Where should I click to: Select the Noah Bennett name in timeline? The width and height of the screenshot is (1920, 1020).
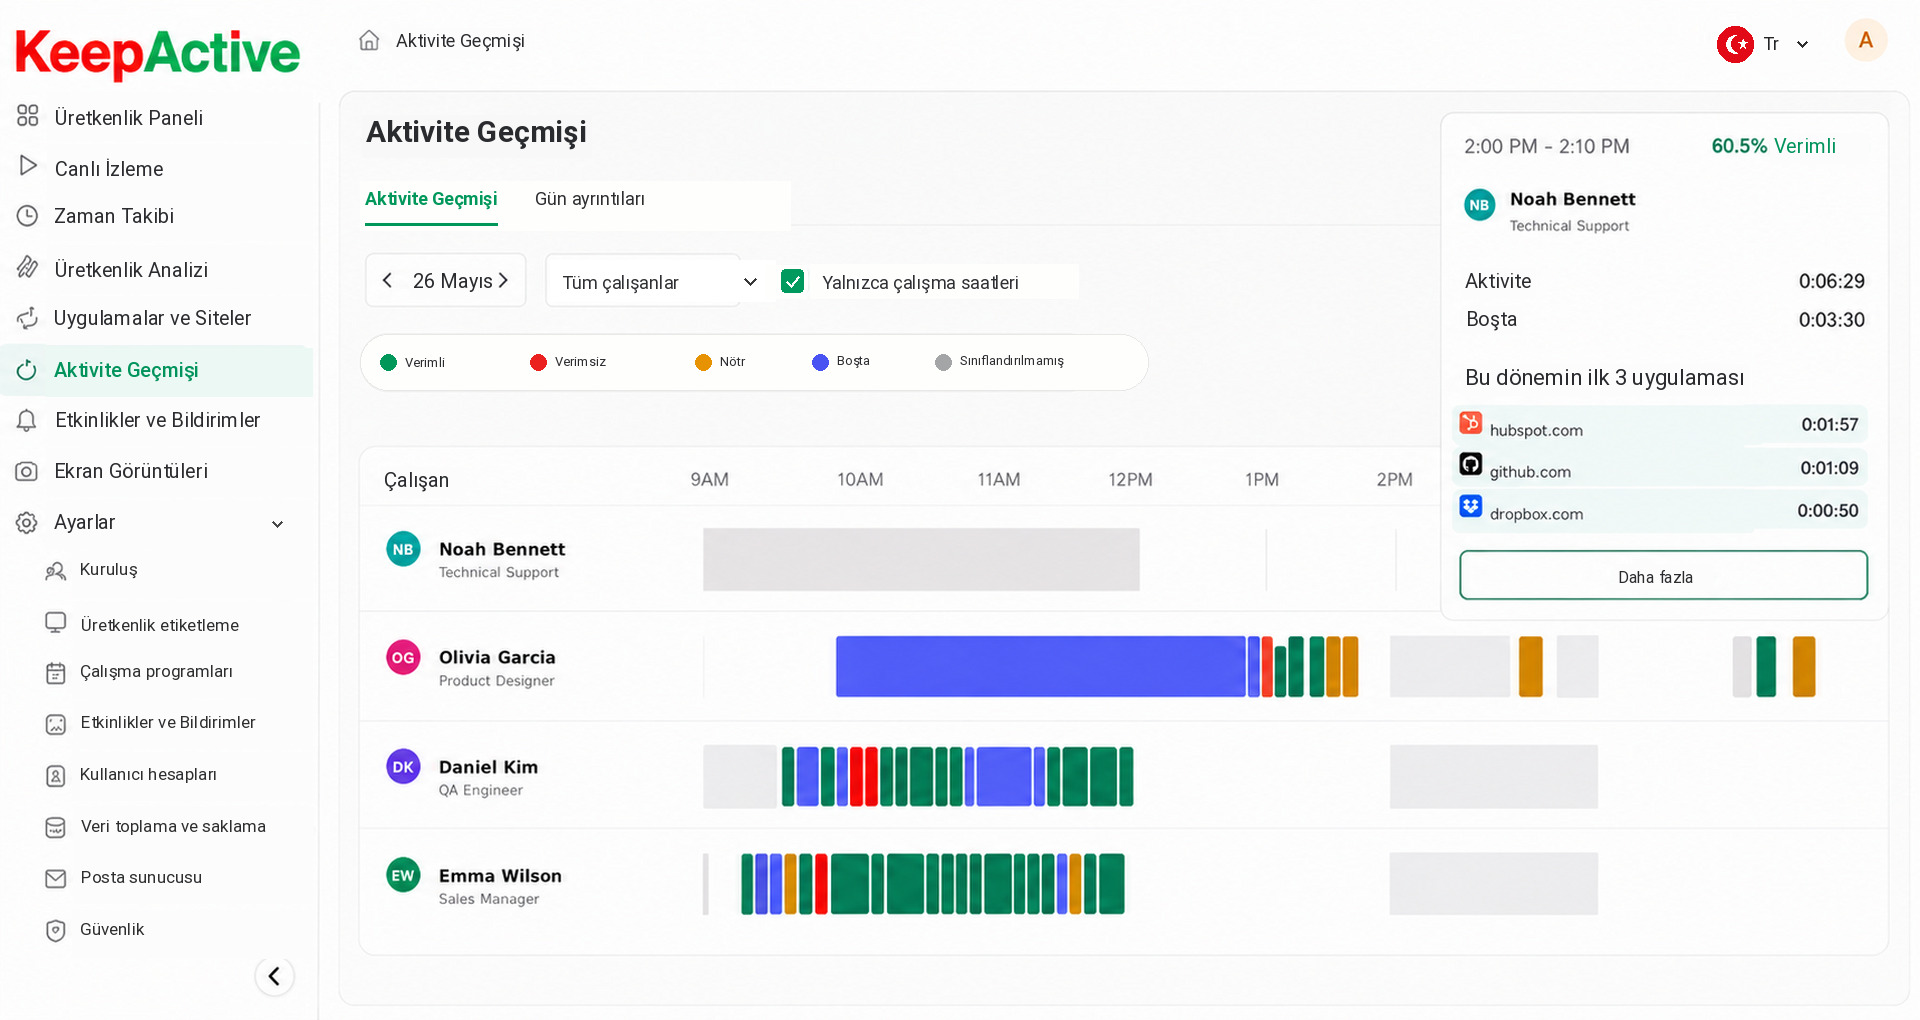pyautogui.click(x=502, y=549)
